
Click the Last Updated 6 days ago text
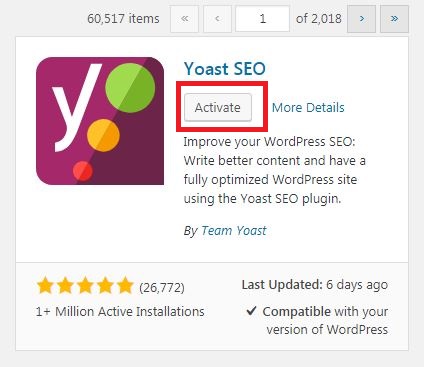[x=315, y=285]
